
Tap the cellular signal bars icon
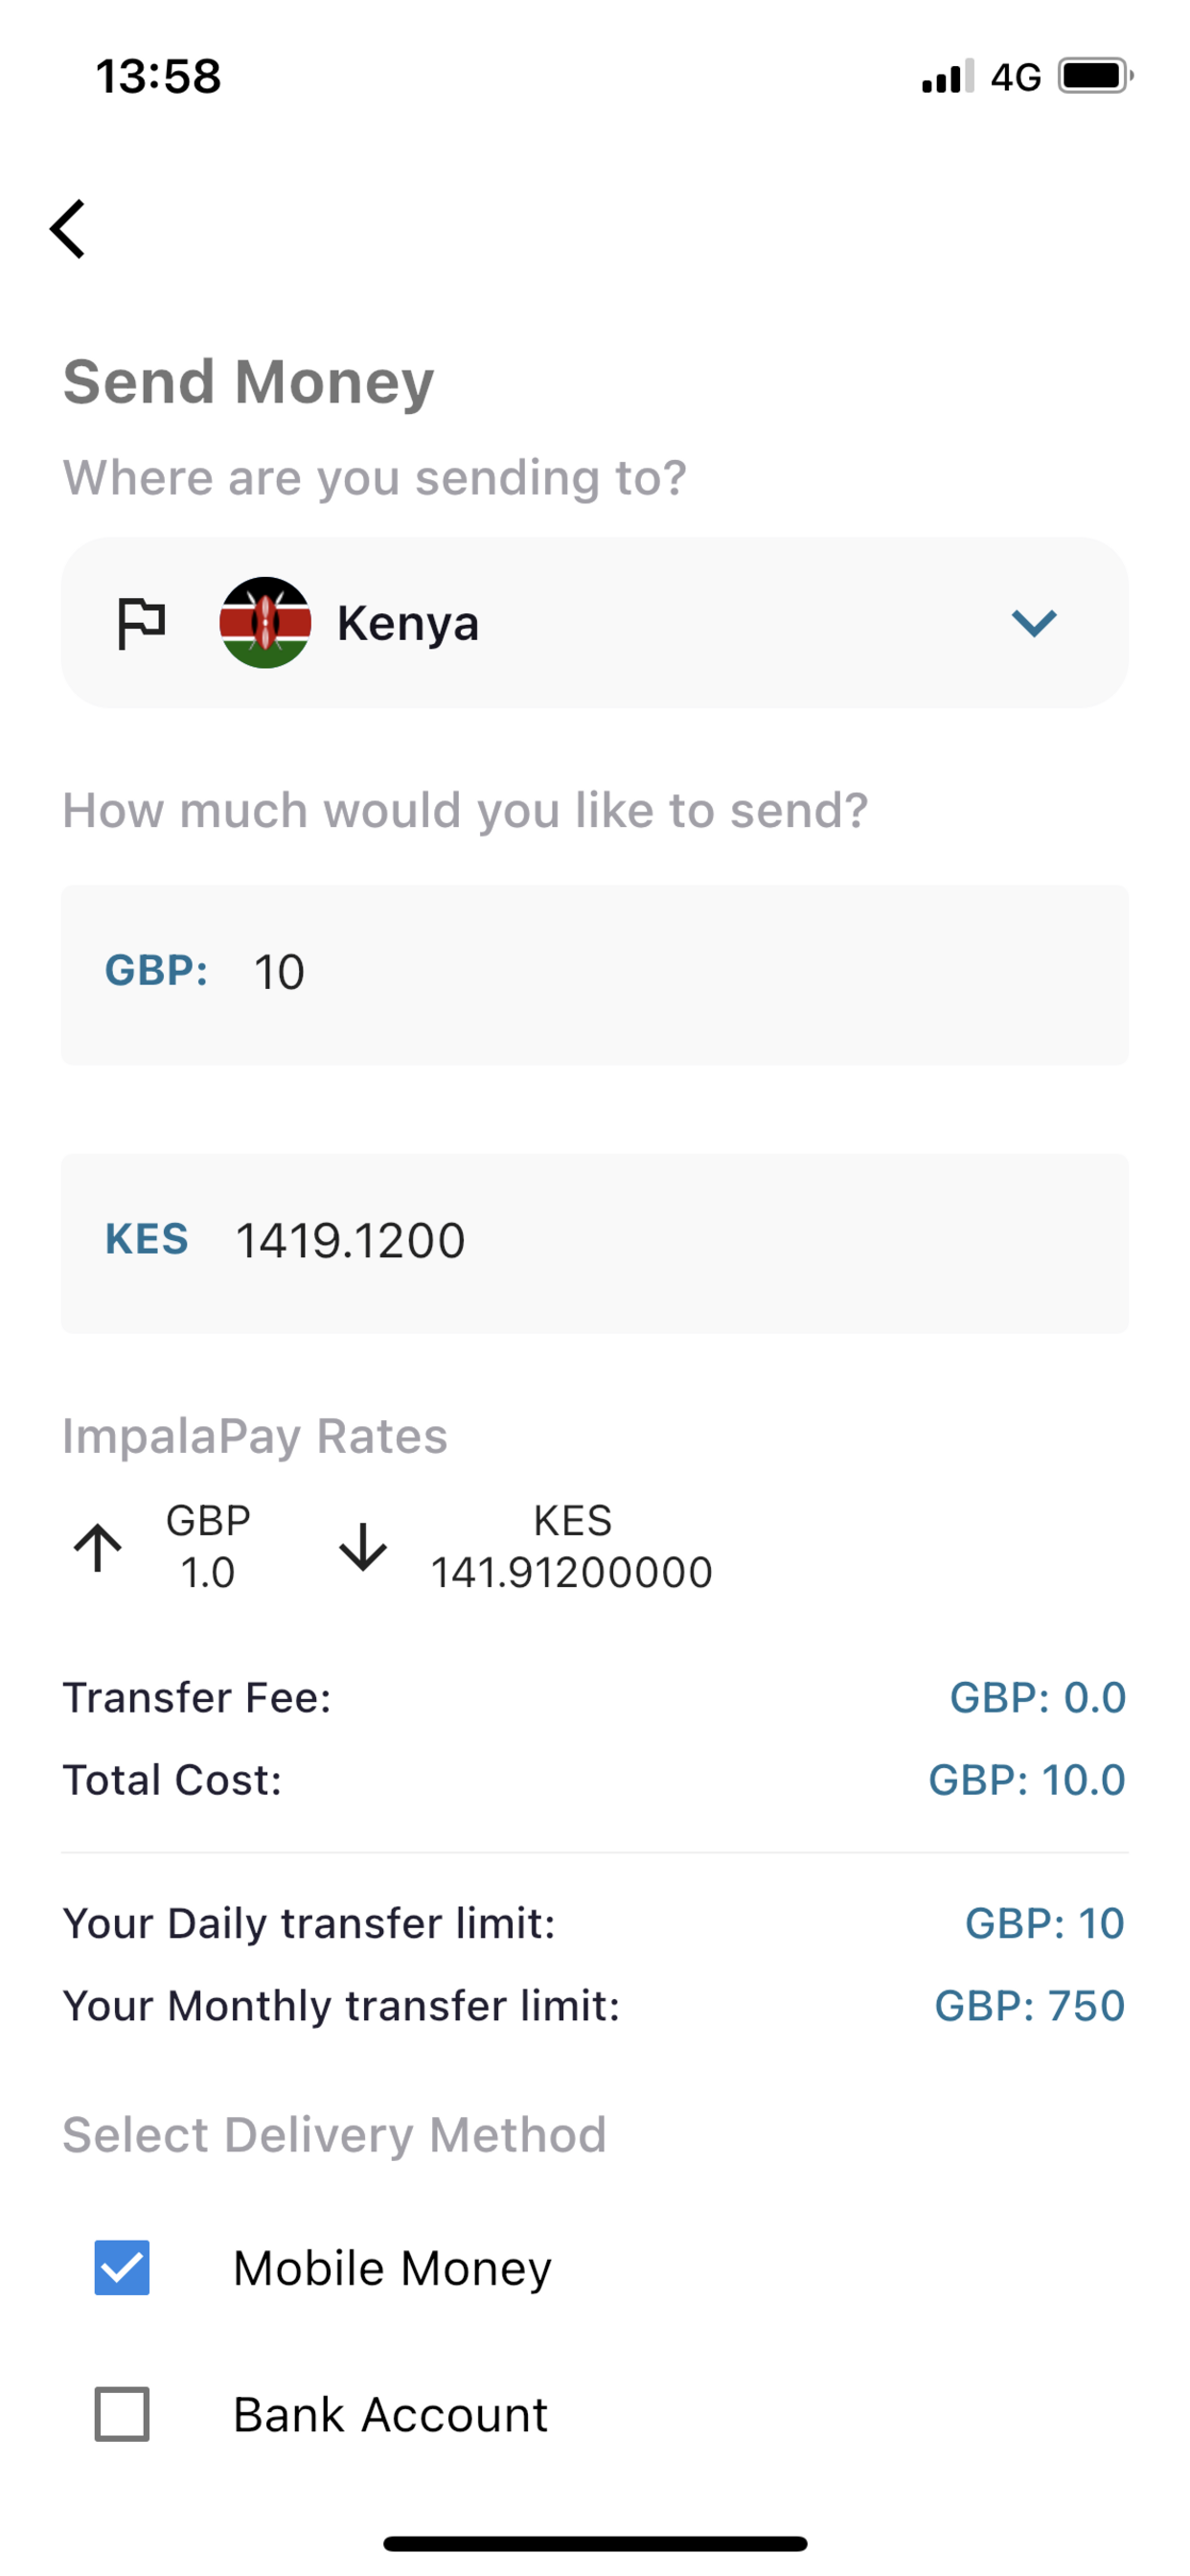tap(947, 77)
